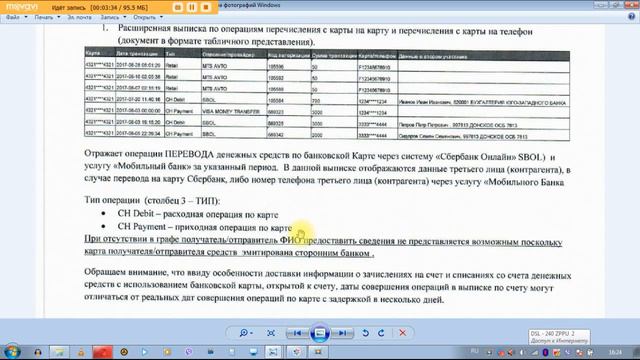The image size is (640, 360).
Task: Take screenshot with Movavi camera button
Action: tap(178, 7)
